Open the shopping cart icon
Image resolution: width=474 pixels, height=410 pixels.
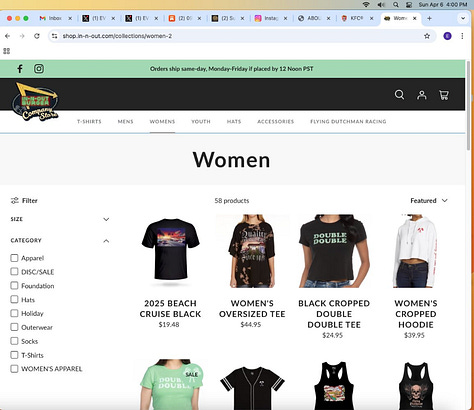click(444, 95)
